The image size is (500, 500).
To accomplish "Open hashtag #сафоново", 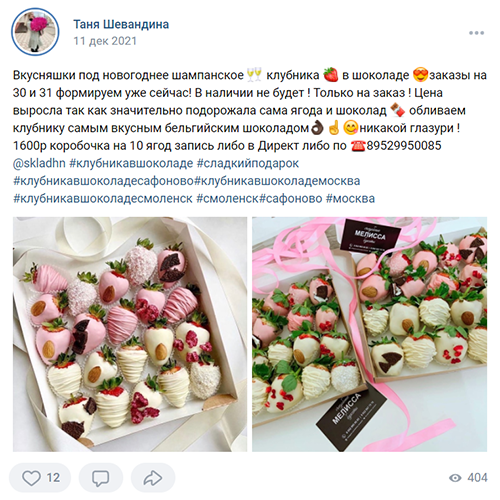I will click(x=291, y=199).
